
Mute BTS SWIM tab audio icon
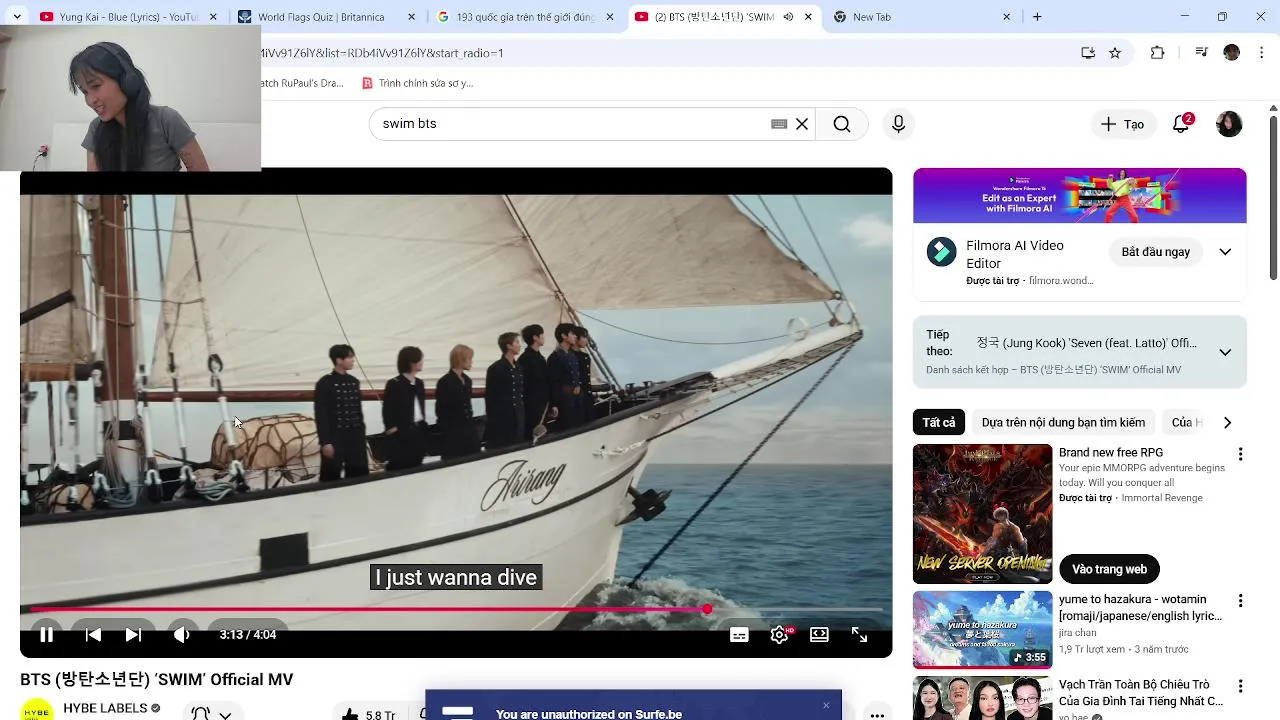coord(788,17)
